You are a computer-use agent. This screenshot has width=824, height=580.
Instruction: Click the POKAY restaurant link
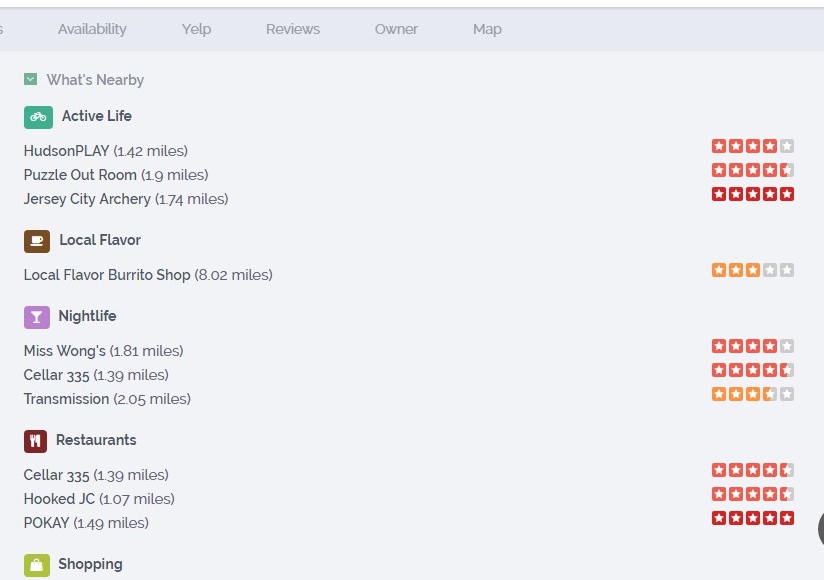pos(47,523)
